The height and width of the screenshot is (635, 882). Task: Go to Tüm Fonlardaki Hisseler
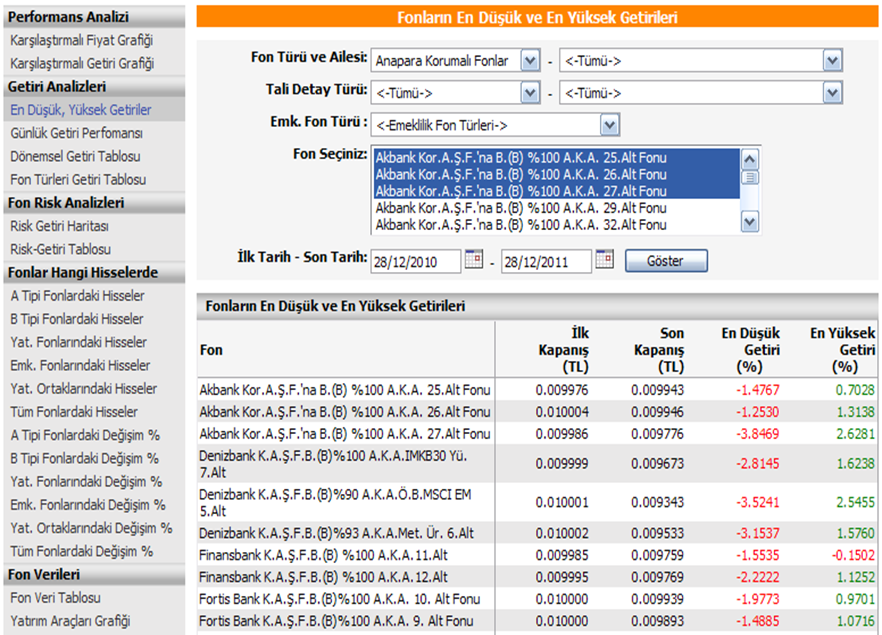[74, 412]
